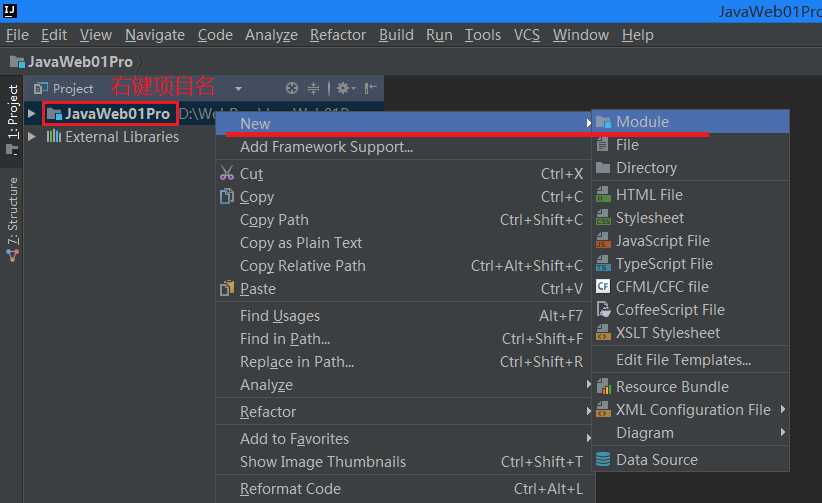Viewport: 822px width, 503px height.
Task: Click the Copy icon in context menu
Action: pyautogui.click(x=226, y=196)
